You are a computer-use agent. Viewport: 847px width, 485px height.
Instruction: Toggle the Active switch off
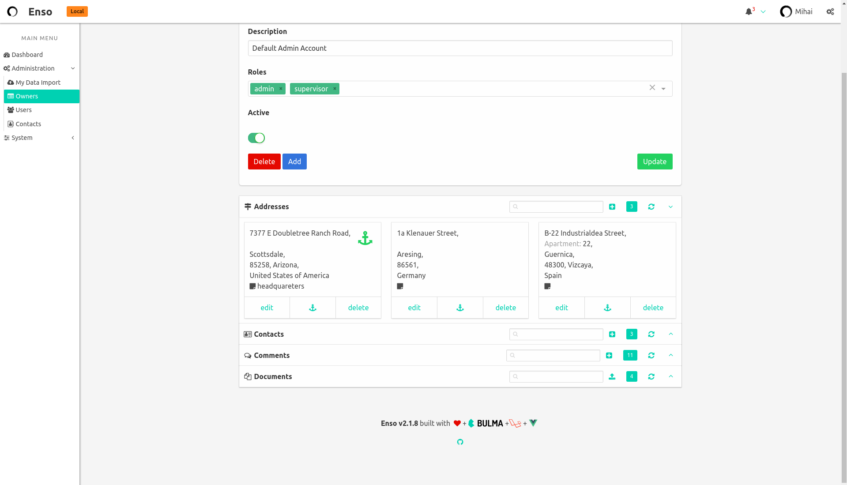[257, 138]
